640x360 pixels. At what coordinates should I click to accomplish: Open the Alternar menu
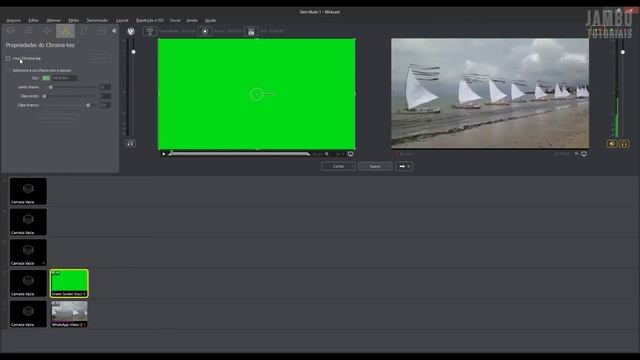[53, 20]
